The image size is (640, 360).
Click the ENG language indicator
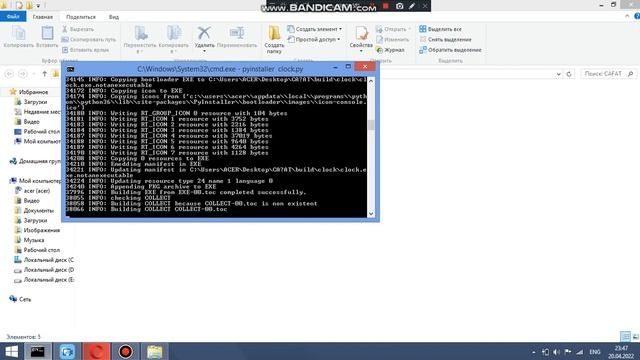point(595,352)
